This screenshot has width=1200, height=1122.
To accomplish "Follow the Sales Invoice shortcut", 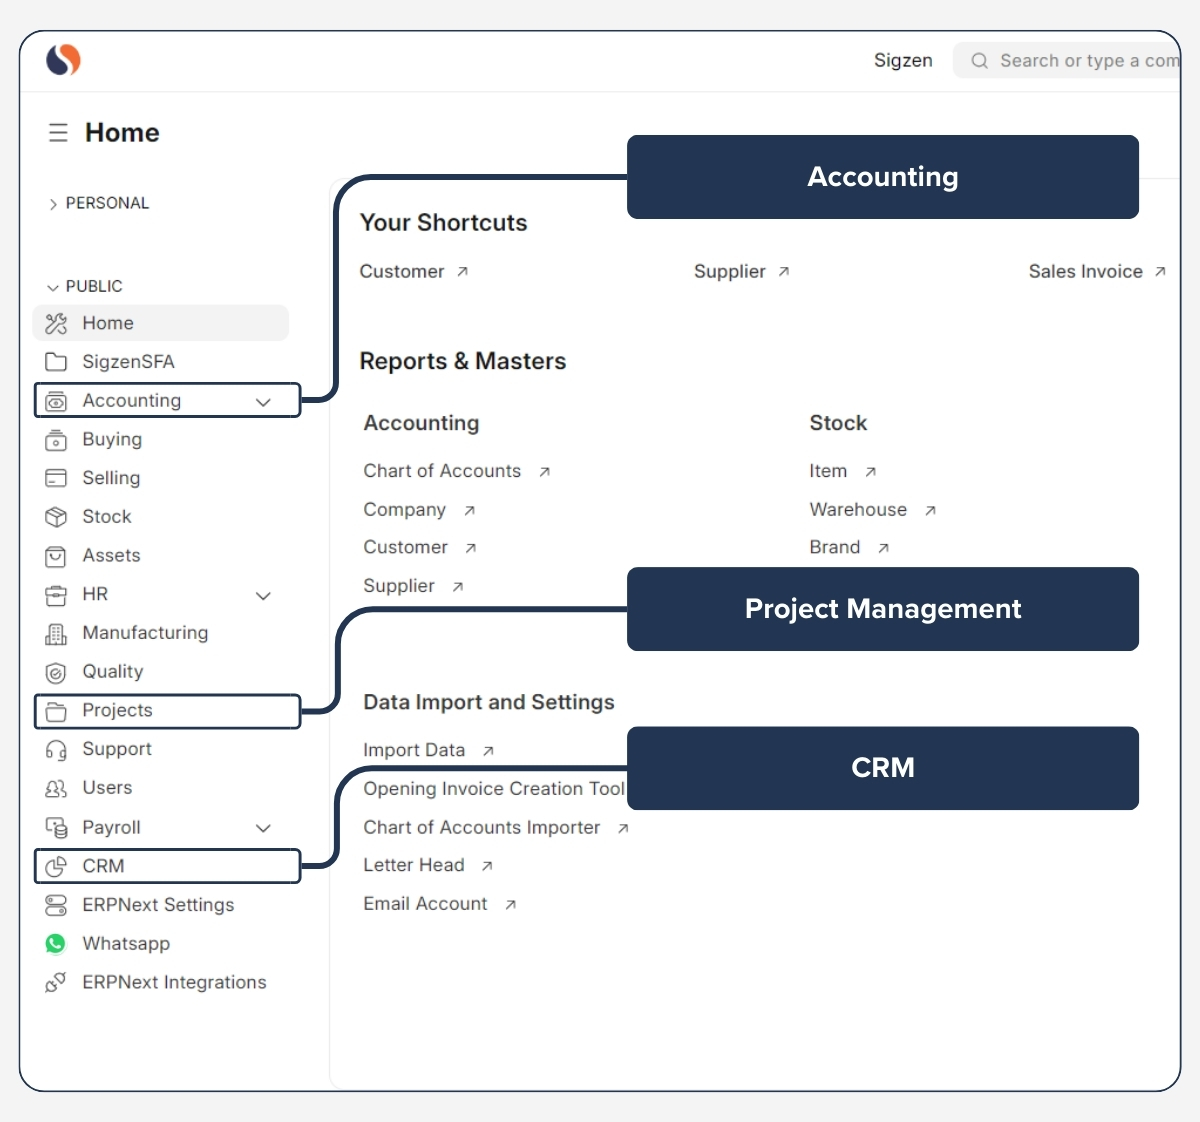I will pyautogui.click(x=1086, y=271).
